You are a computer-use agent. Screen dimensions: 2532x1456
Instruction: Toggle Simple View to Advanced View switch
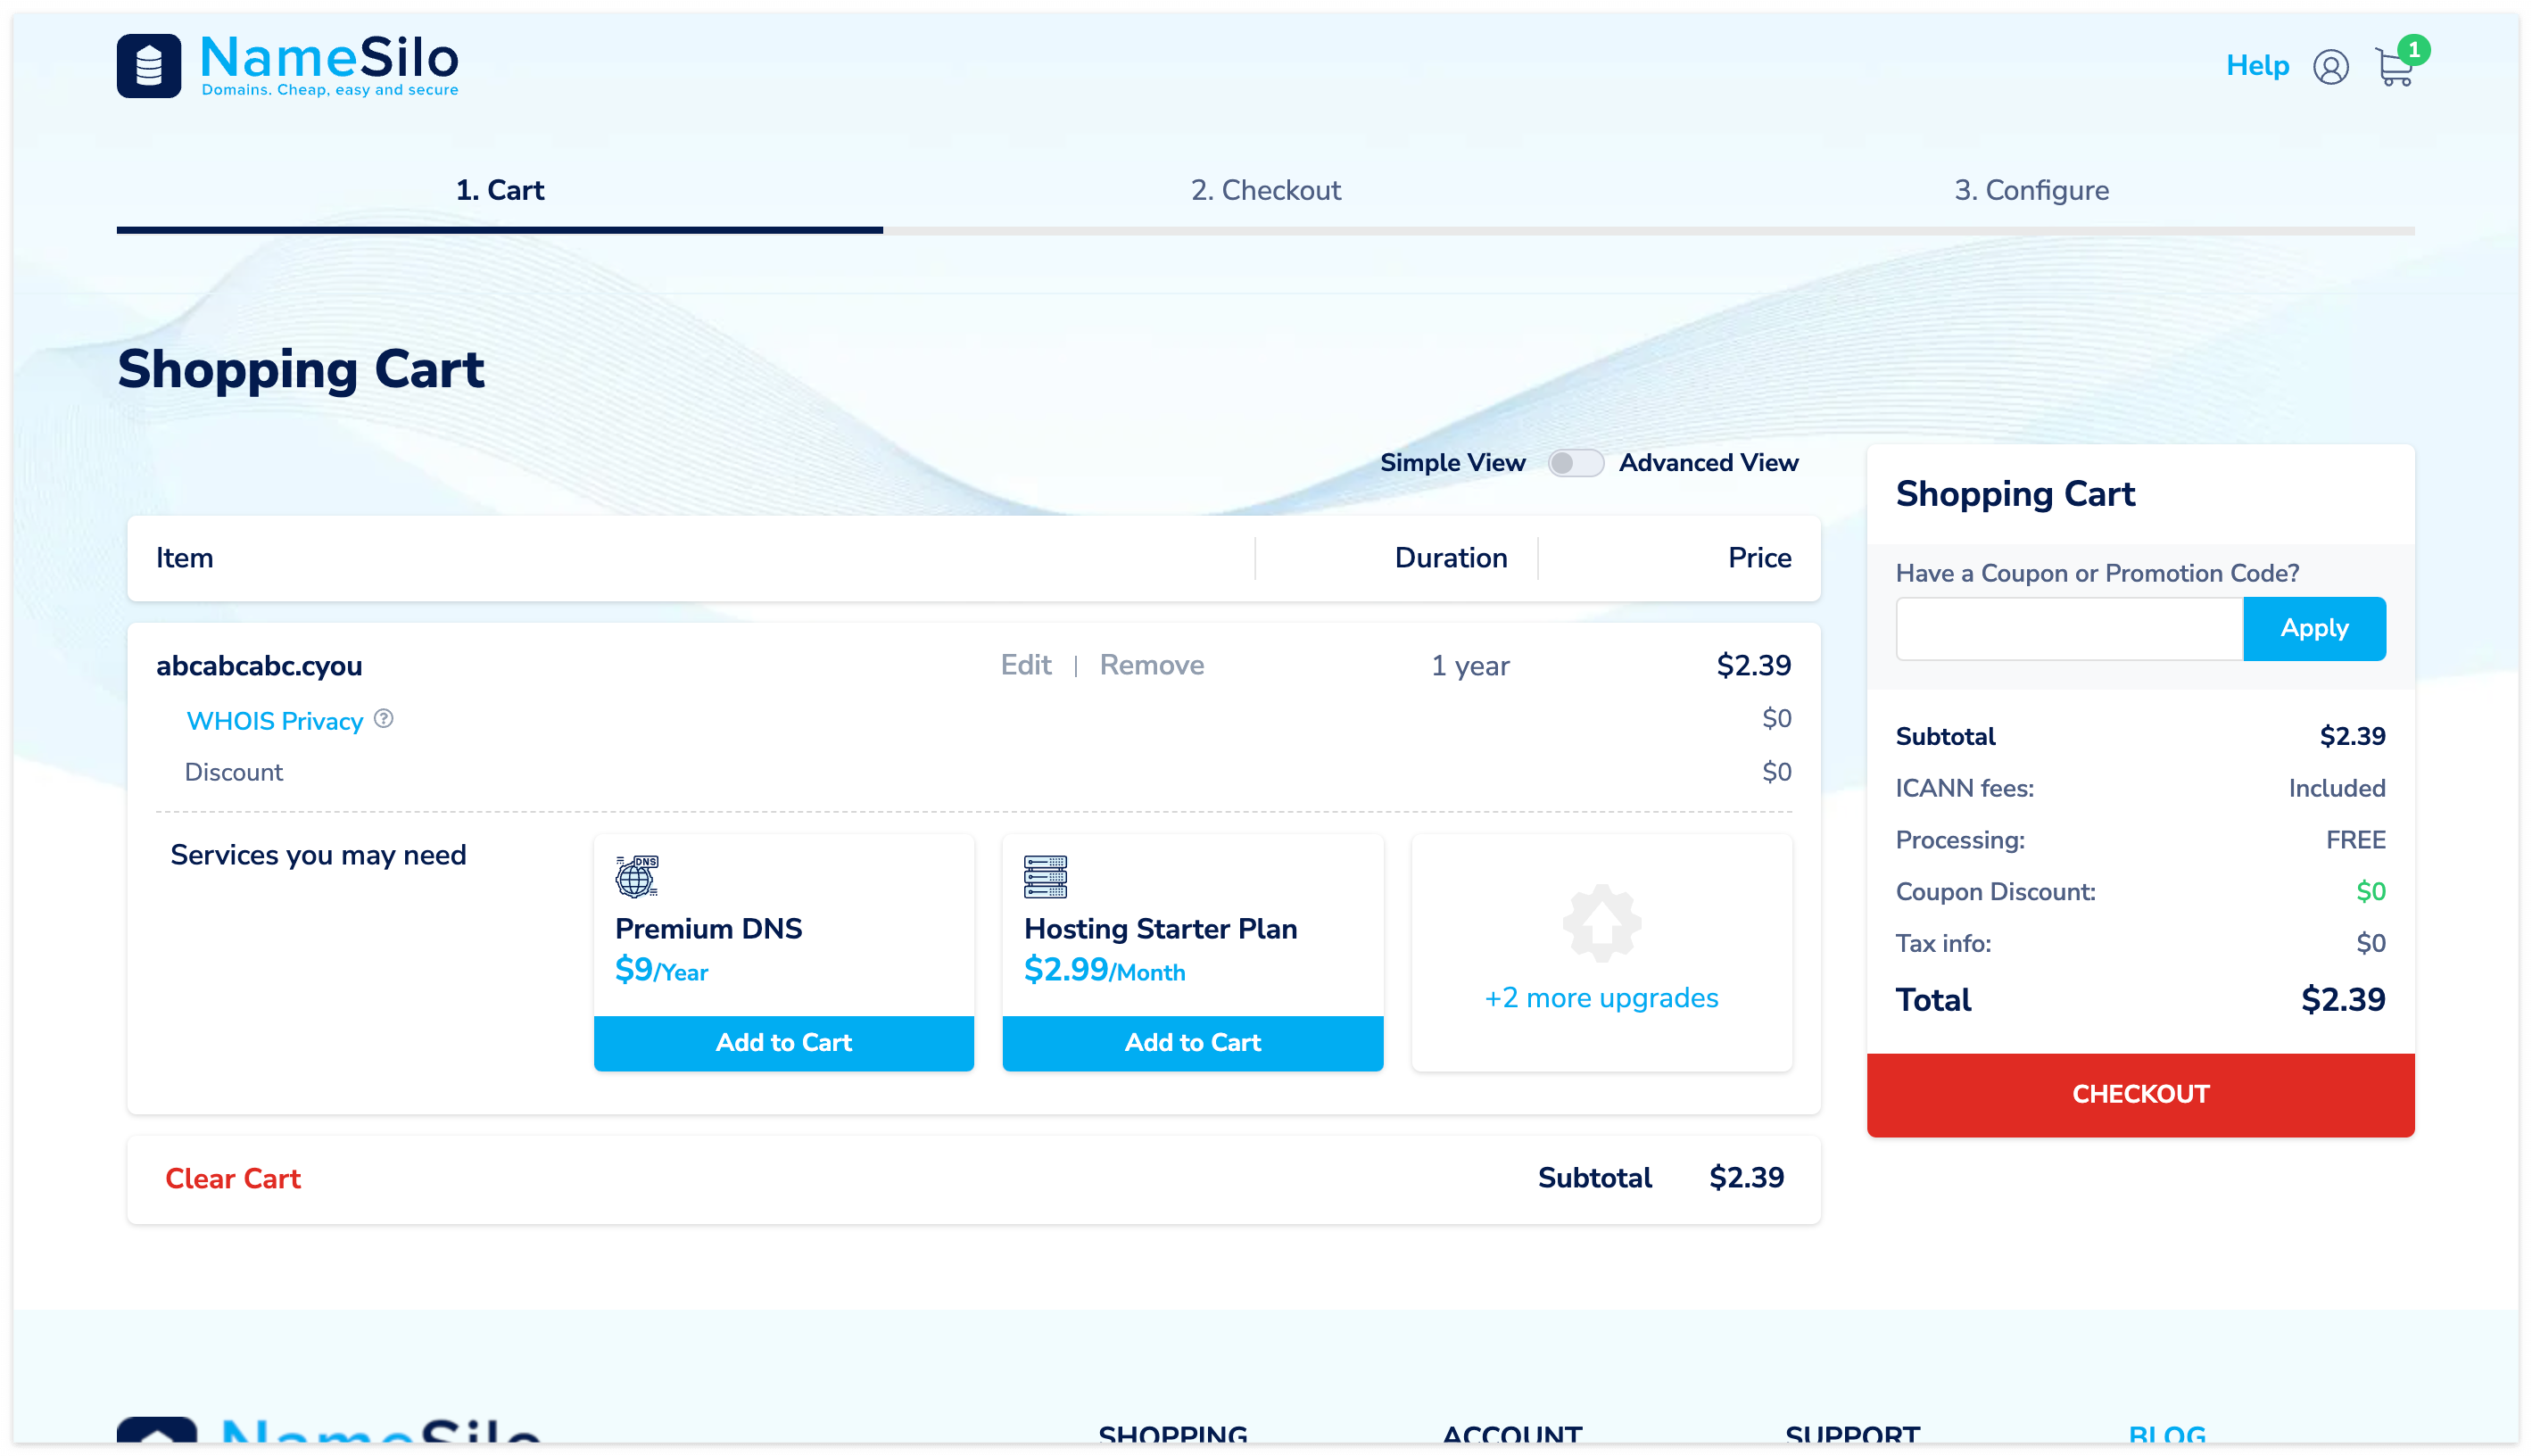point(1575,463)
